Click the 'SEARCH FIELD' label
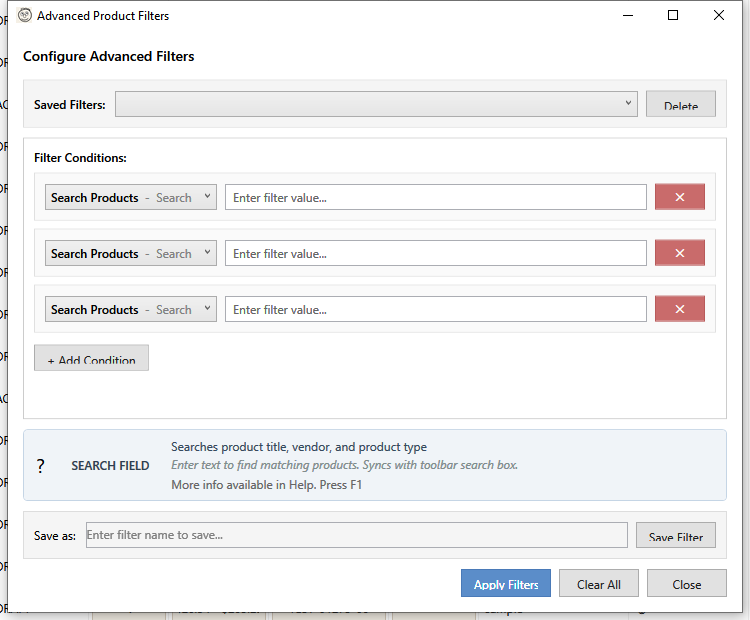 110,465
